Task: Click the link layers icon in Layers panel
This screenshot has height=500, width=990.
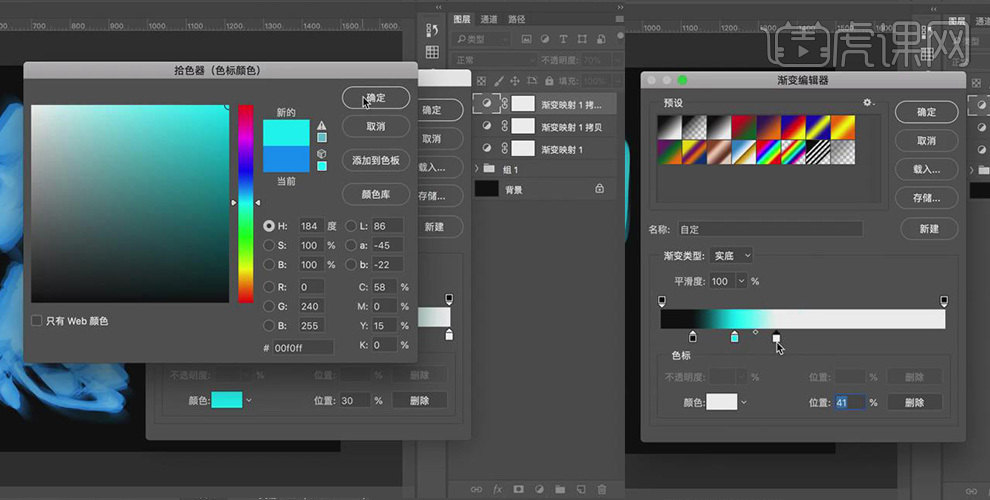Action: 477,489
